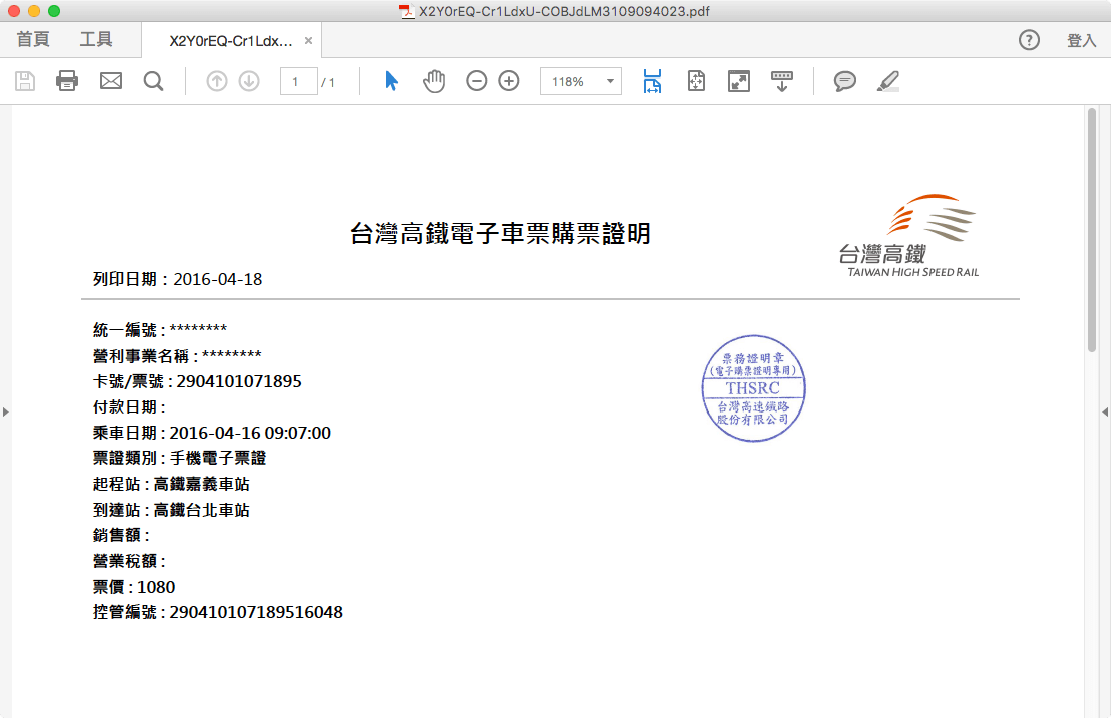Screen dimensions: 1111x718
Task: Open the 工具 tab
Action: [96, 40]
